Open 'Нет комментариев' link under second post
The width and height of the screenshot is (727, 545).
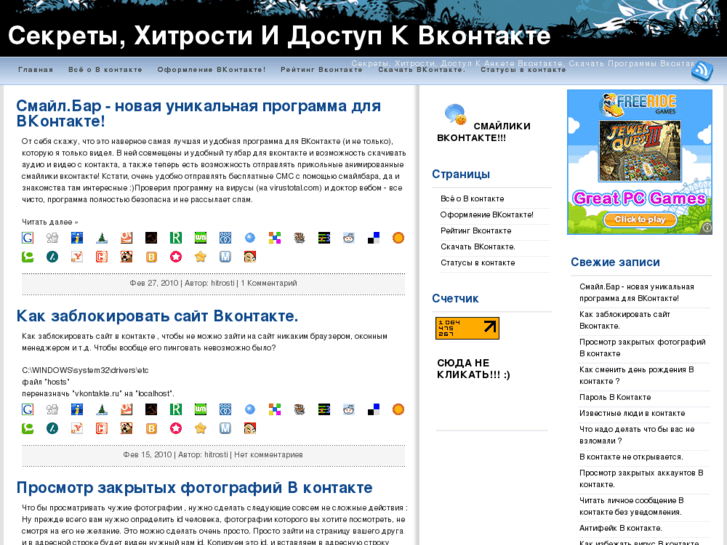[268, 455]
